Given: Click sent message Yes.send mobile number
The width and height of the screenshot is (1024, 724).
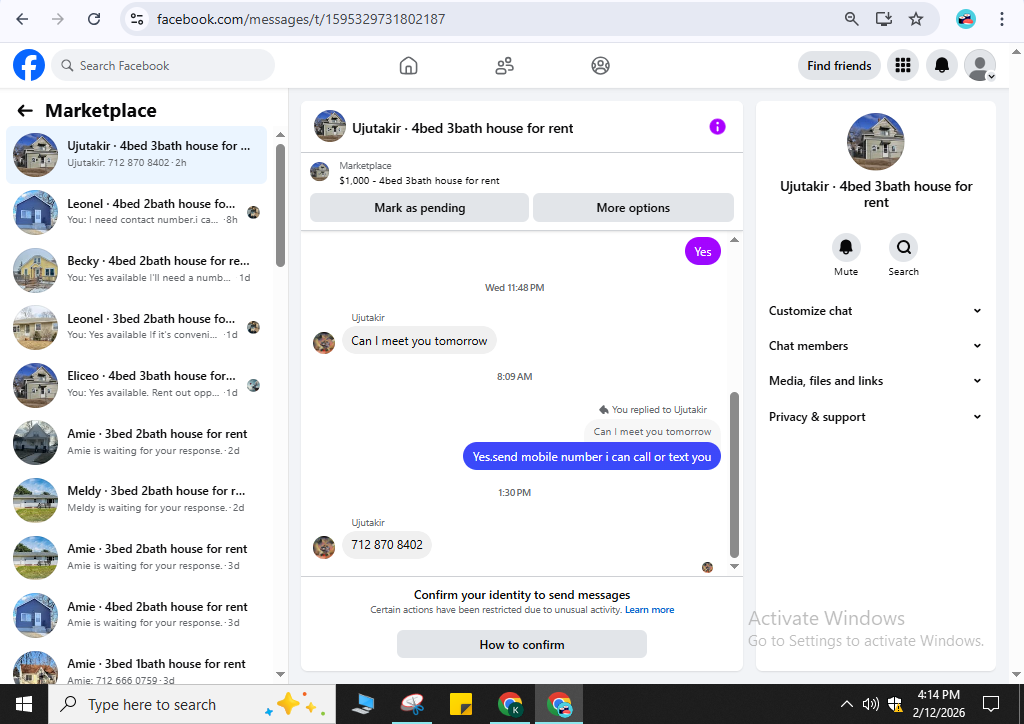Looking at the screenshot, I should 592,457.
